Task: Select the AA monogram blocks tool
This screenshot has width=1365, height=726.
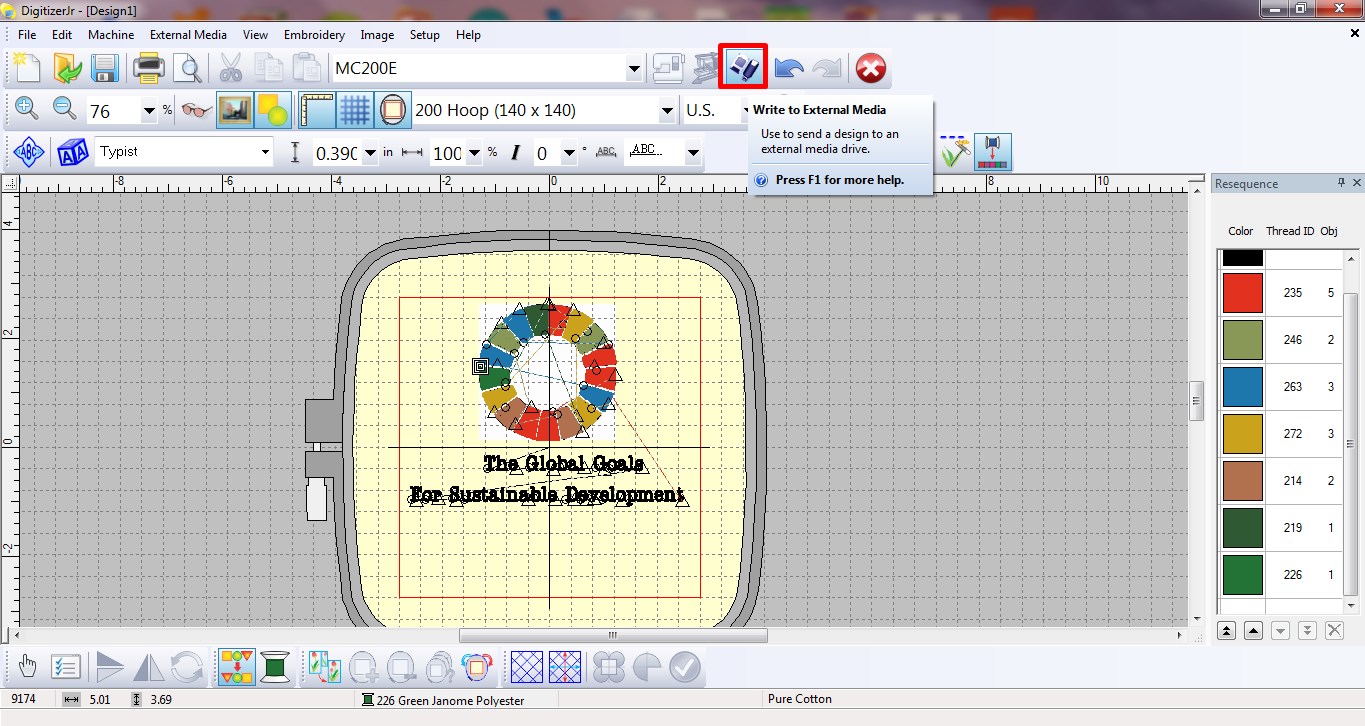Action: (72, 152)
